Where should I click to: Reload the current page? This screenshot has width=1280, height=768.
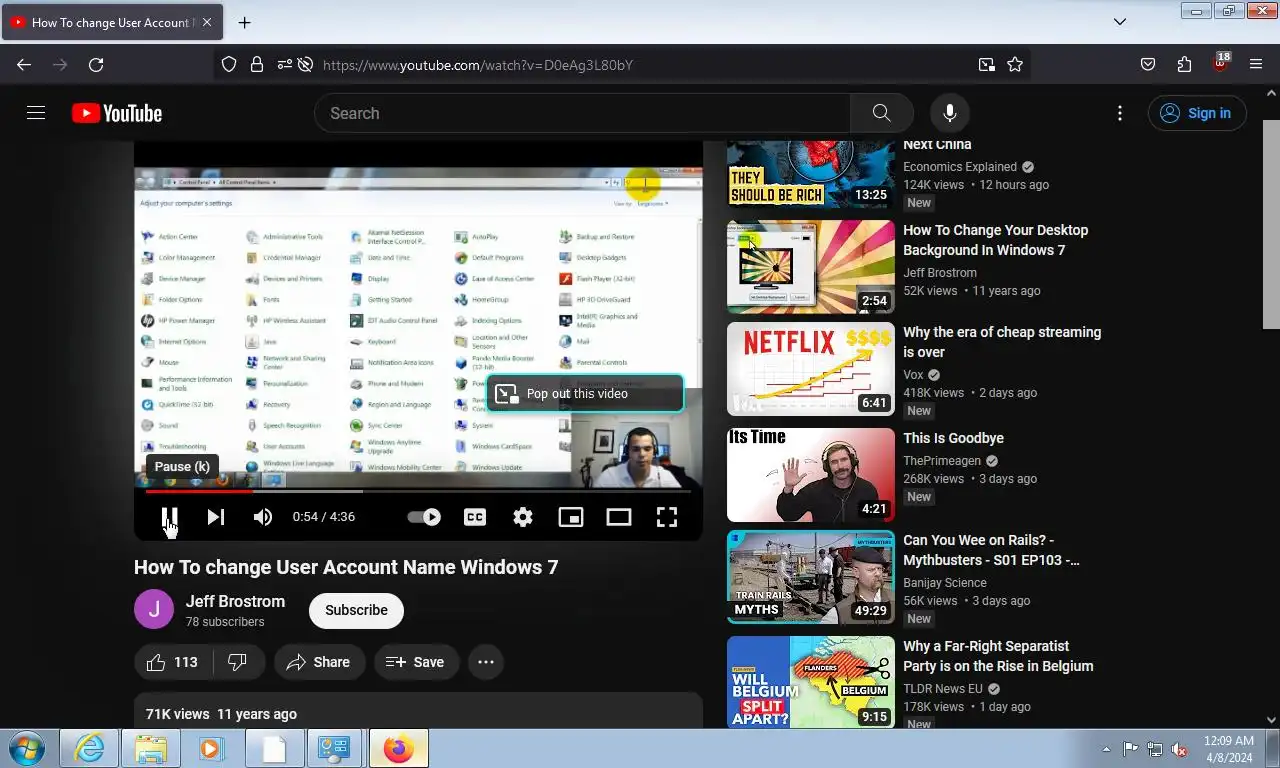[96, 64]
